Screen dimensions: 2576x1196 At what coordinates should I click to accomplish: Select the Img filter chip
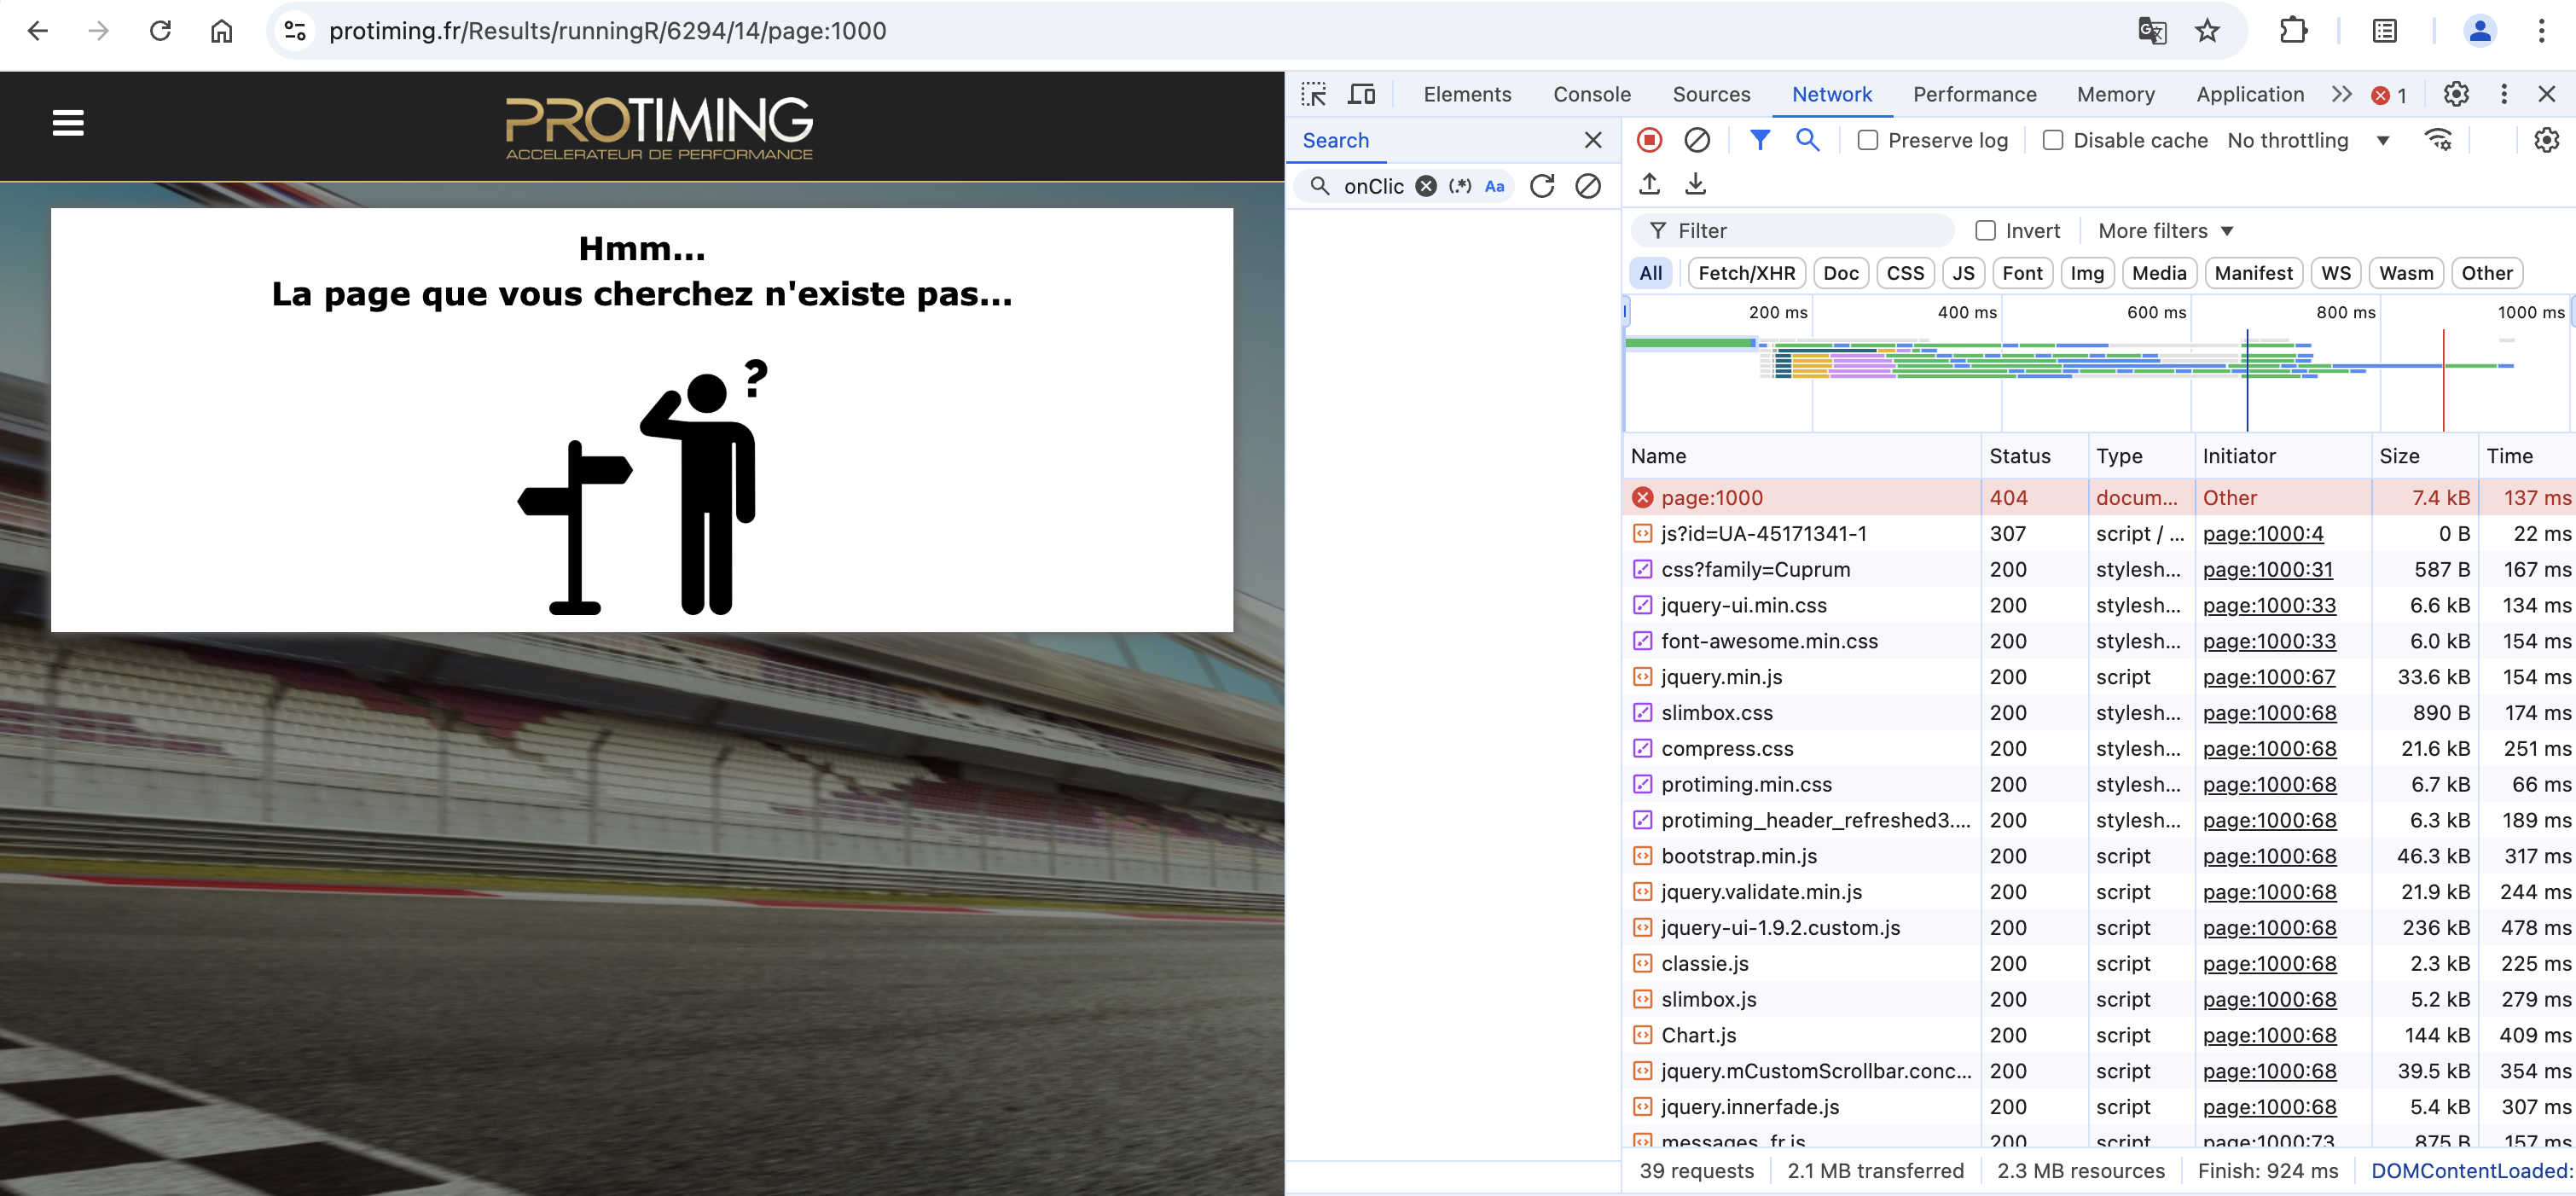click(2086, 273)
